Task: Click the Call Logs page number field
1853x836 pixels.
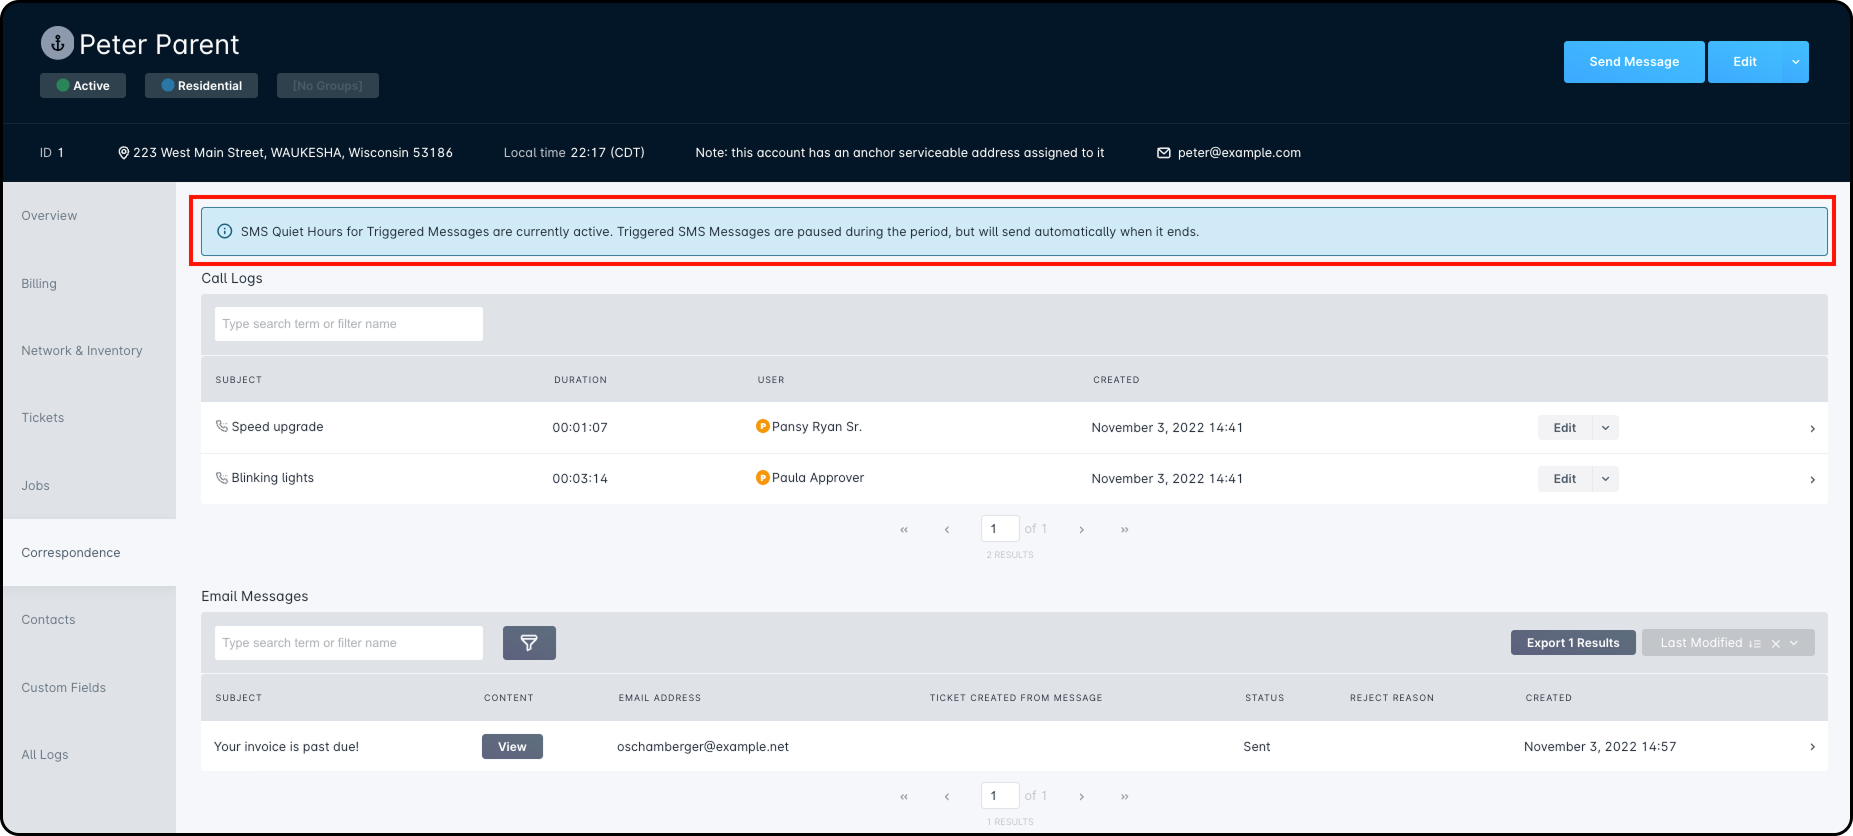Action: [x=1000, y=529]
